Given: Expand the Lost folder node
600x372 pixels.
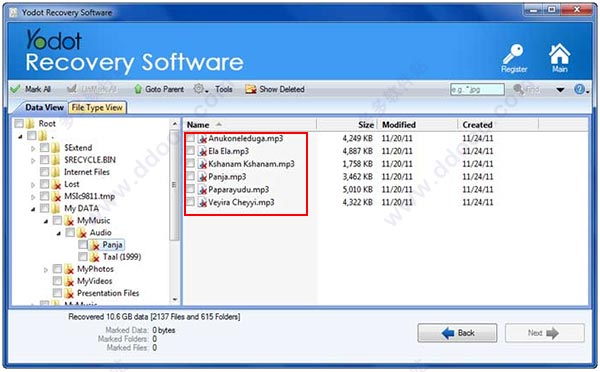Looking at the screenshot, I should [33, 185].
